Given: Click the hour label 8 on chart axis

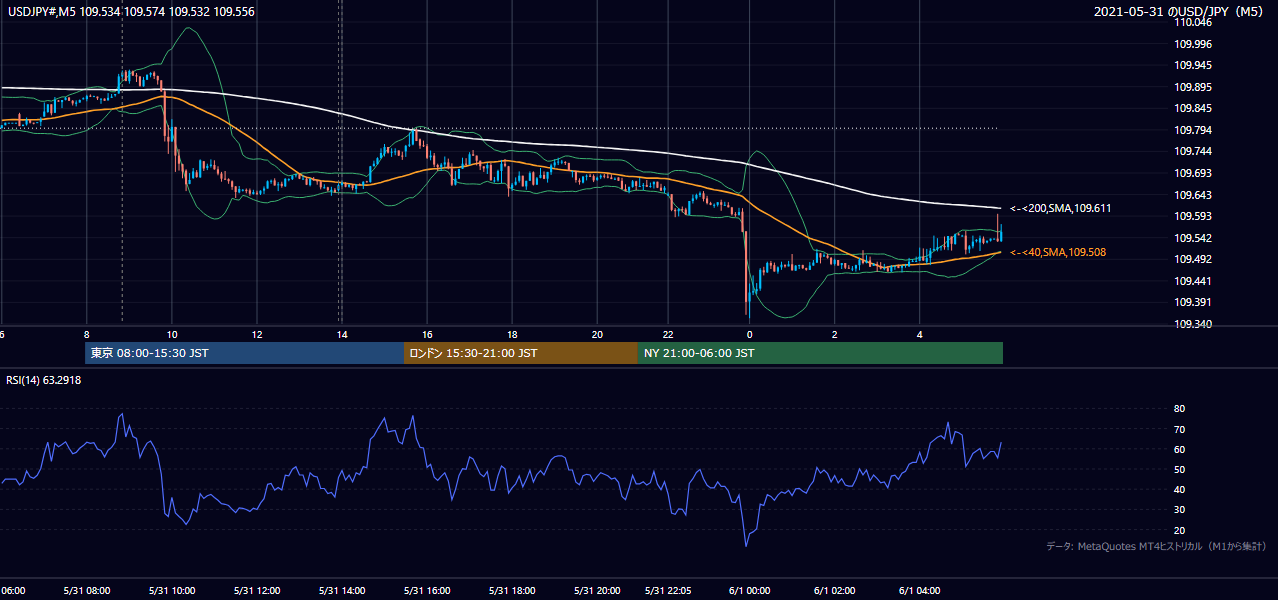Looking at the screenshot, I should (87, 334).
